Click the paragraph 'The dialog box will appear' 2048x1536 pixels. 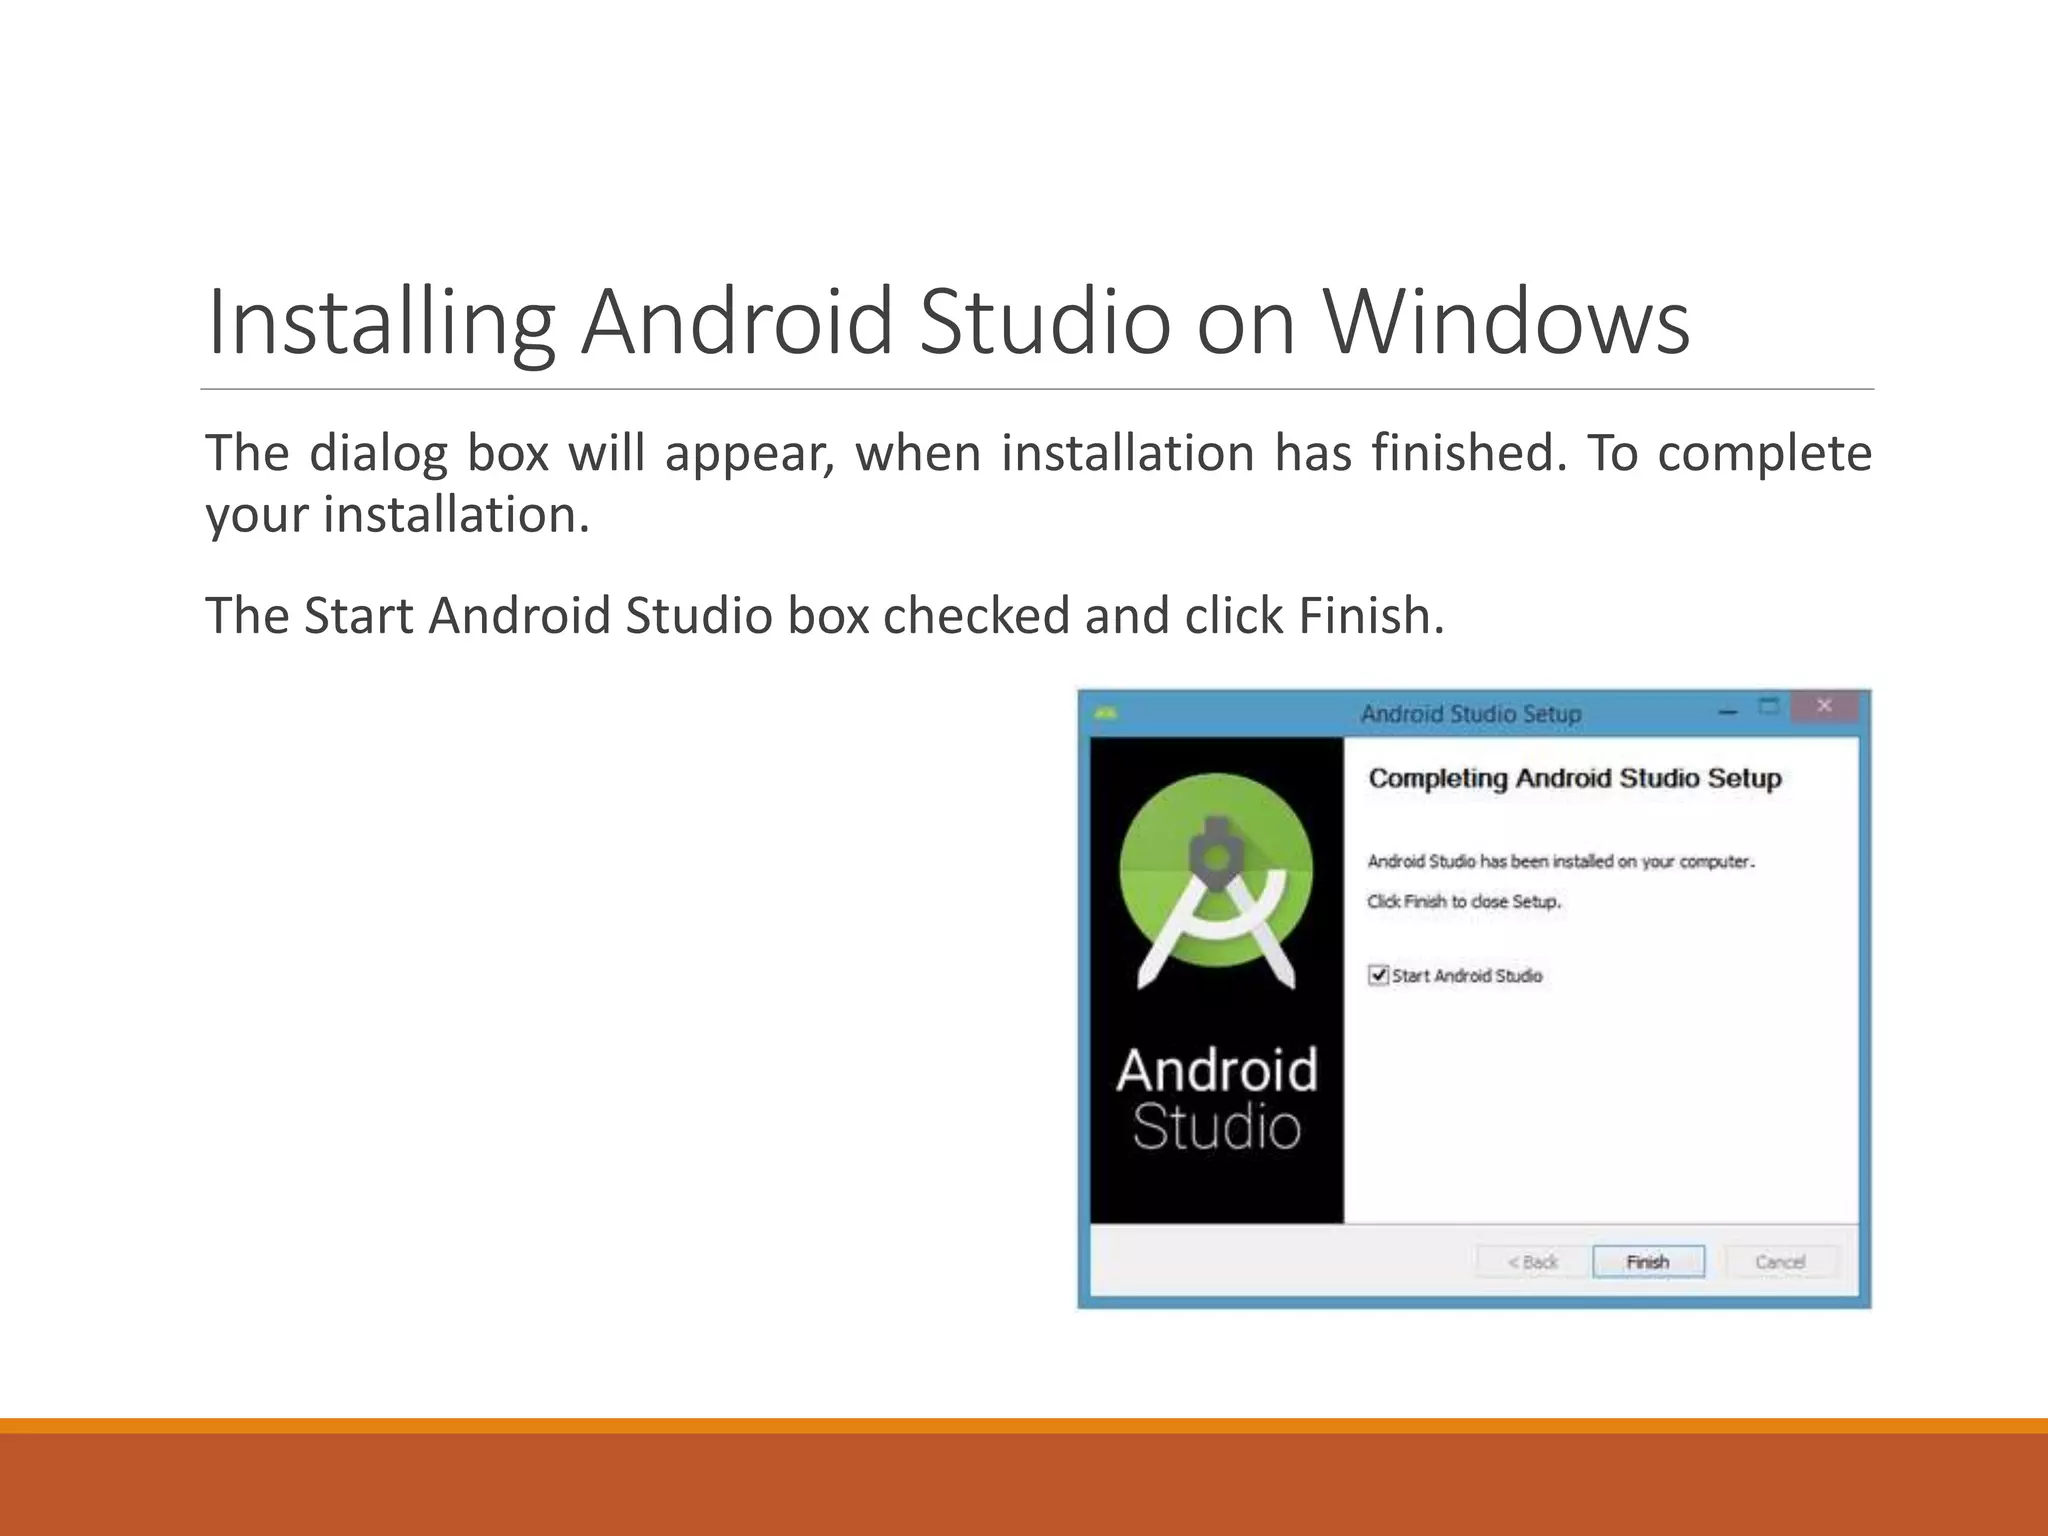1038,483
